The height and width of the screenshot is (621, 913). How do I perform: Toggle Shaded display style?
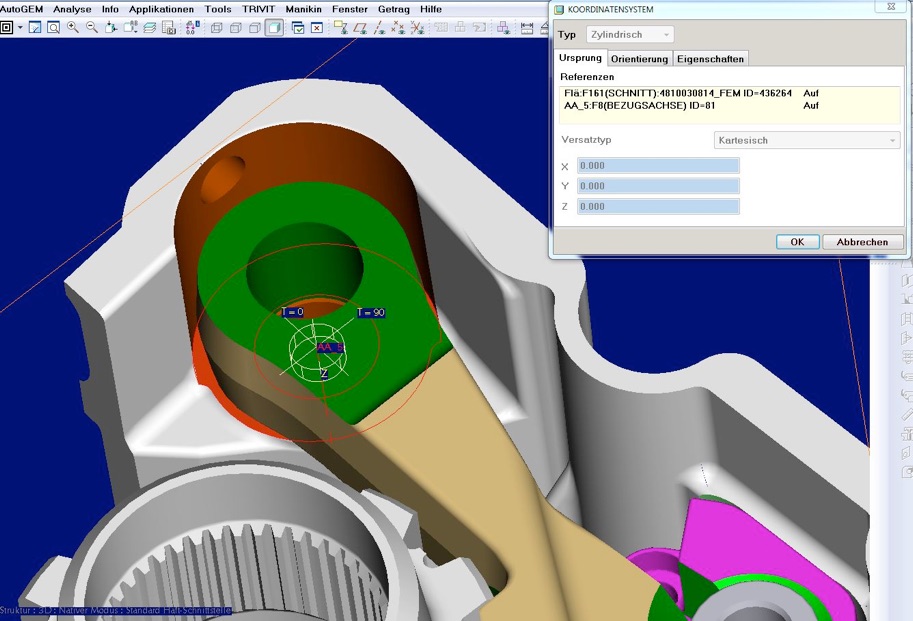274,27
